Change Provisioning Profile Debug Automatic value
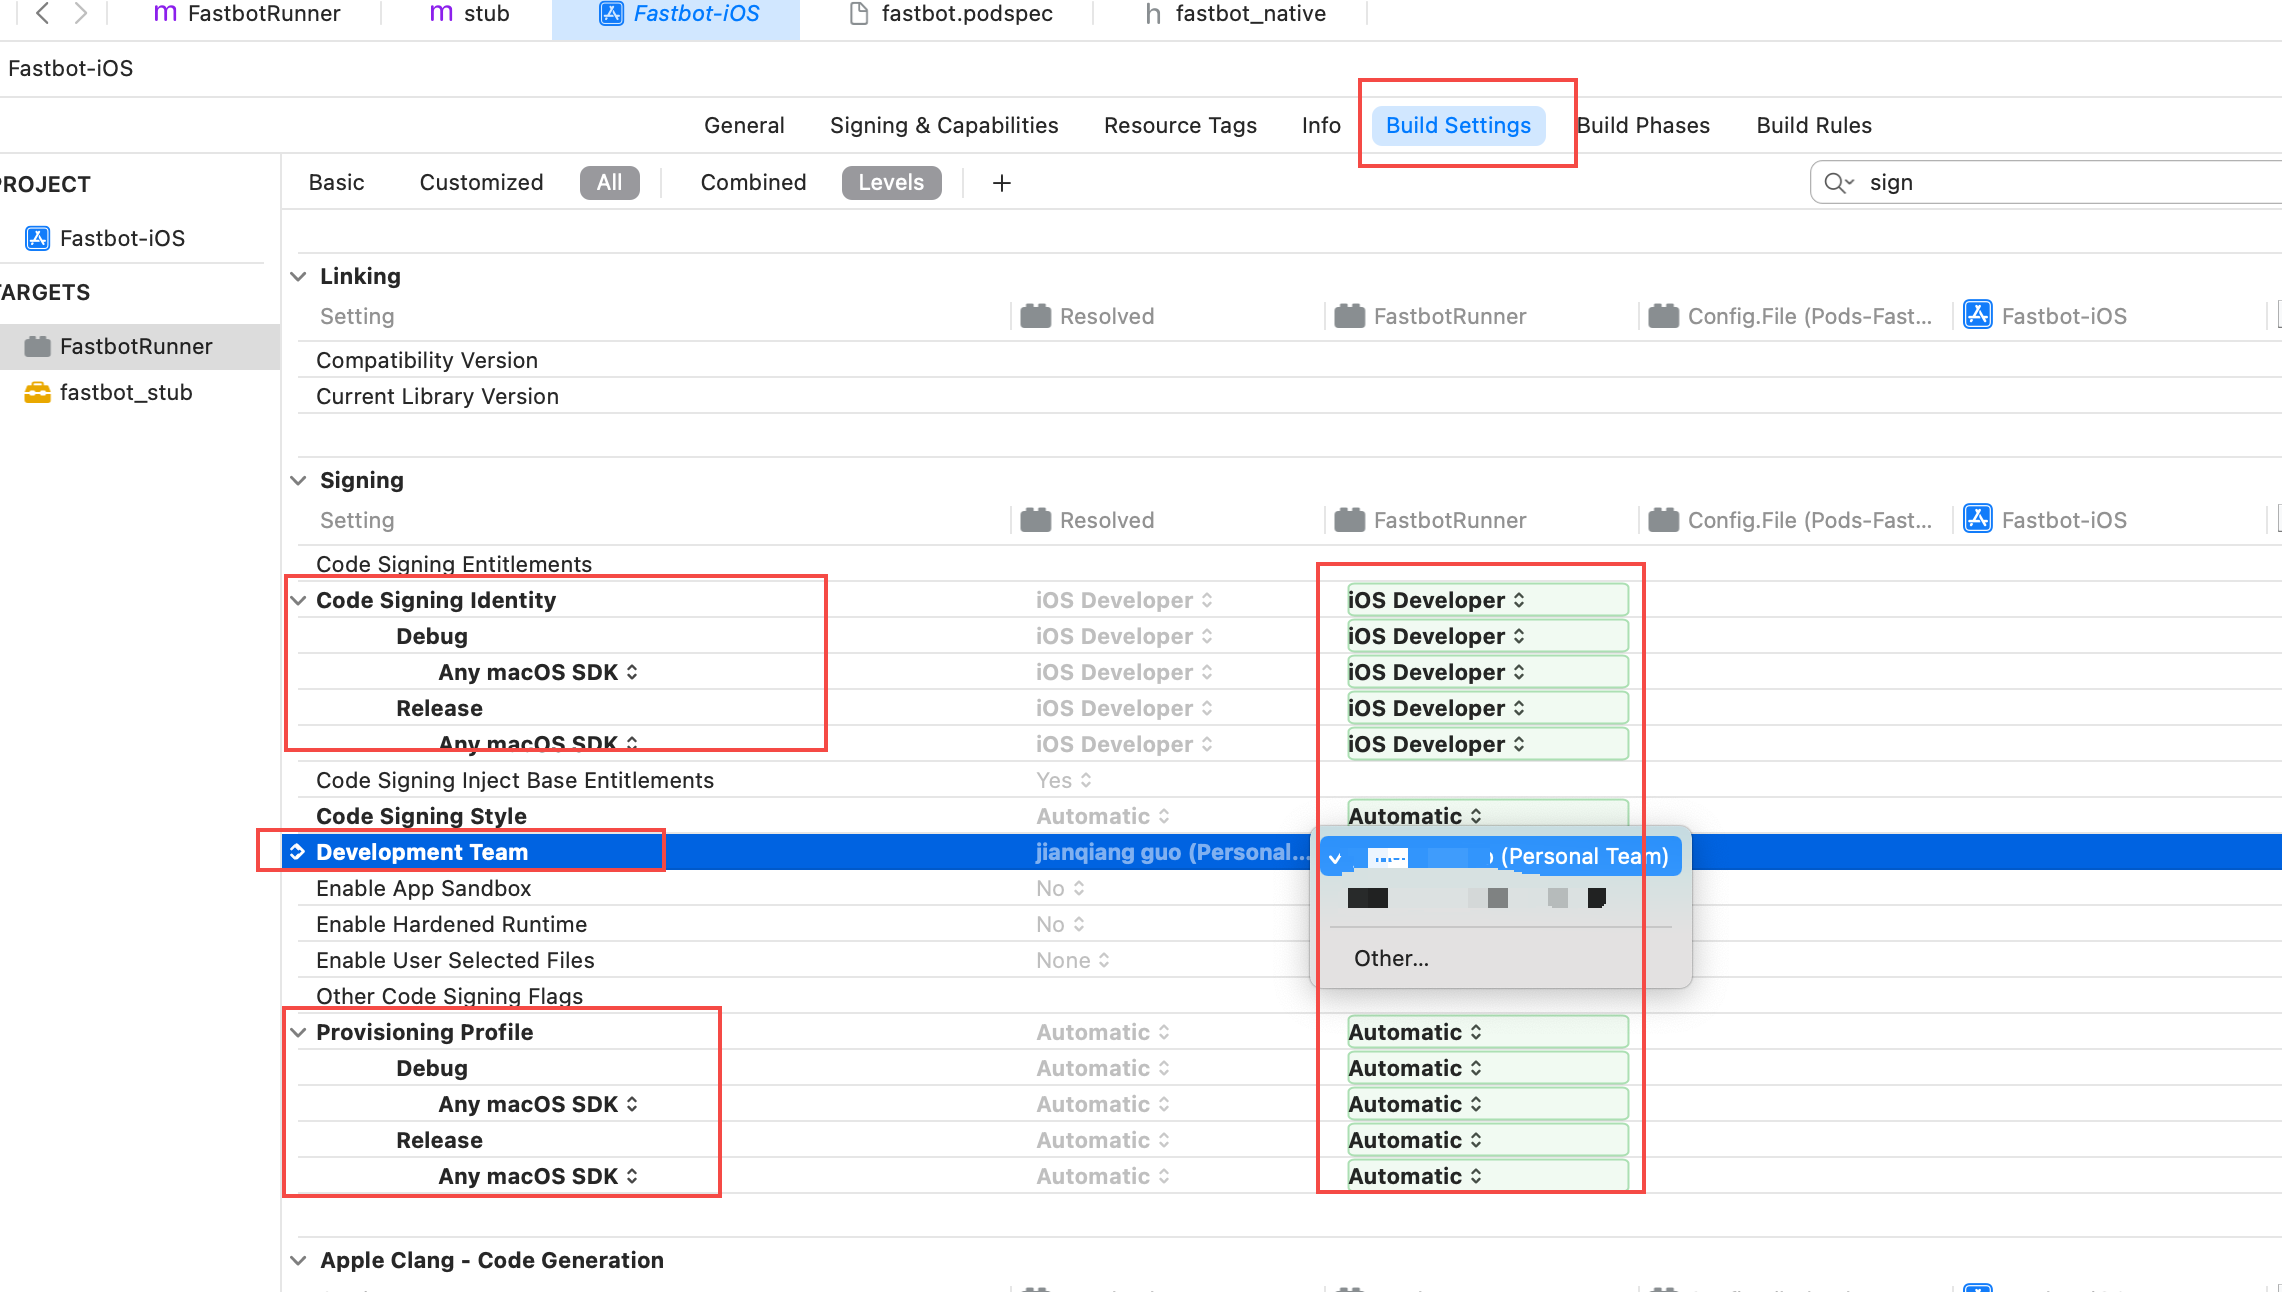 click(x=1486, y=1068)
